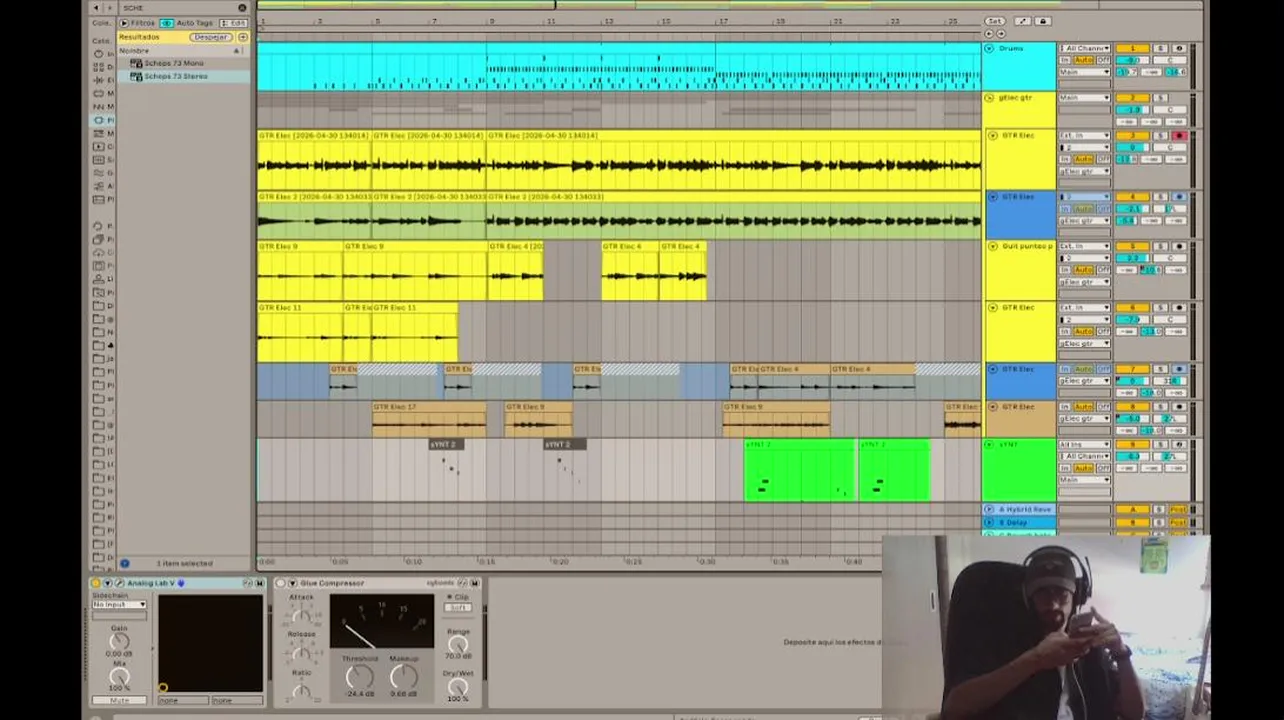Image resolution: width=1284 pixels, height=720 pixels.
Task: Click the Glue Compressor Makeup knob
Action: coord(404,678)
